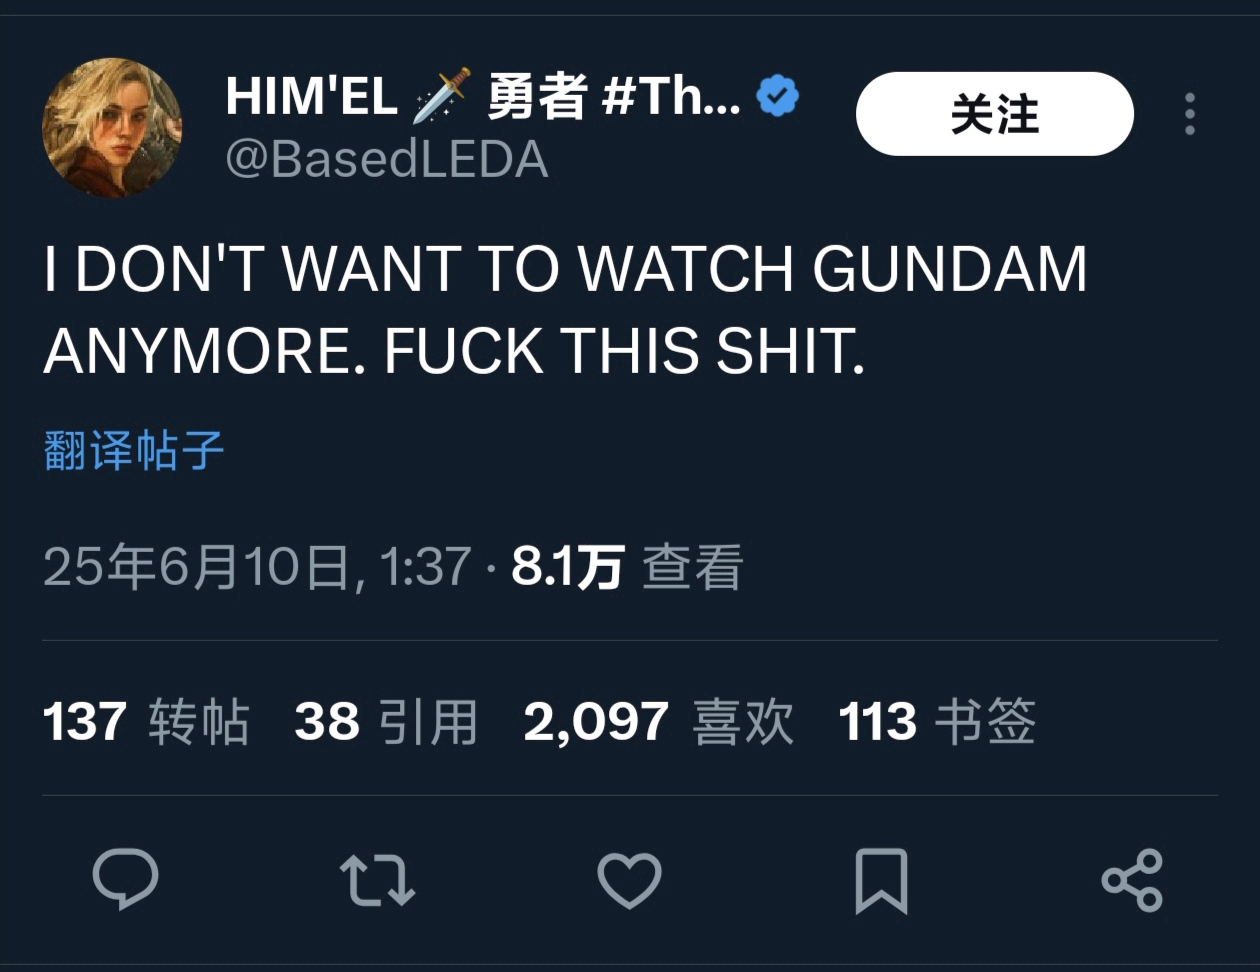Click the 8.1万 查看 view count

[x=627, y=567]
